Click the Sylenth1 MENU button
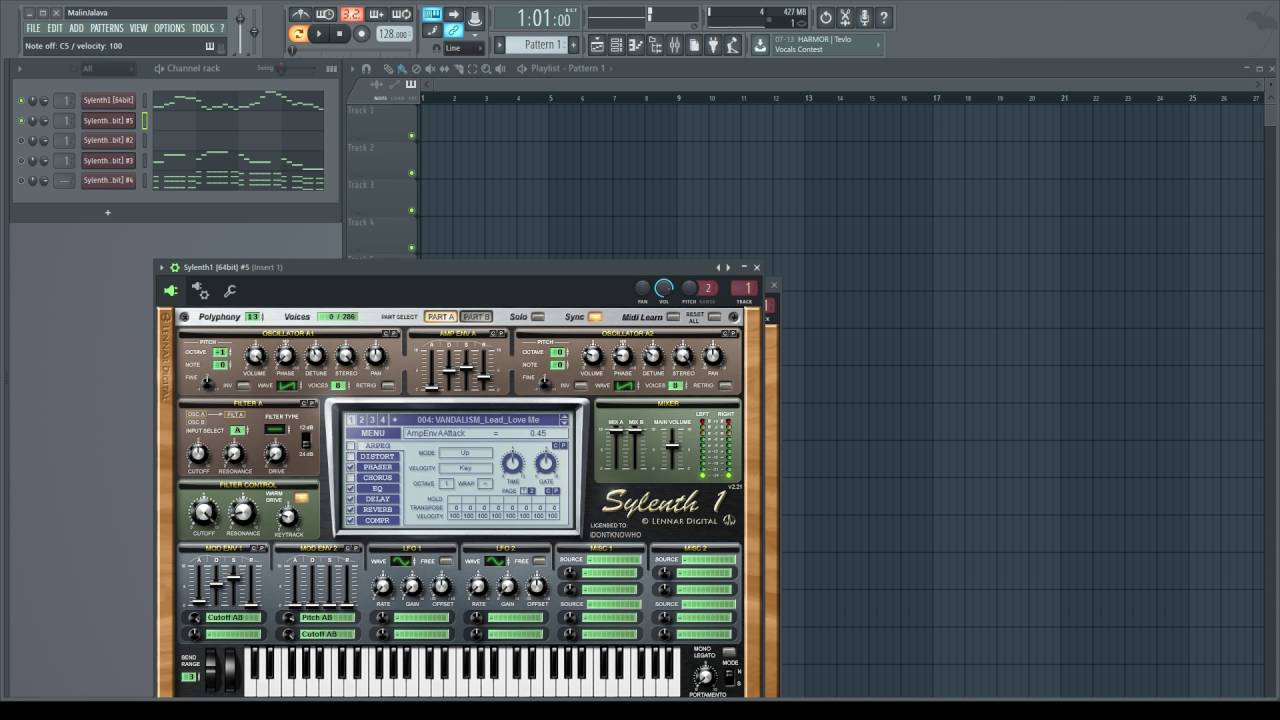 (372, 433)
